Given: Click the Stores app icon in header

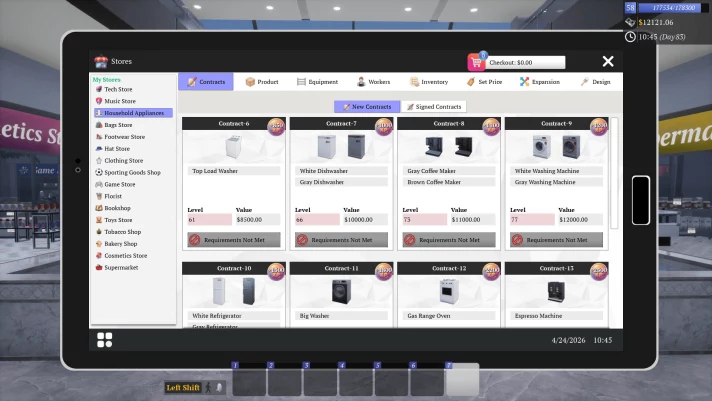Looking at the screenshot, I should (101, 61).
